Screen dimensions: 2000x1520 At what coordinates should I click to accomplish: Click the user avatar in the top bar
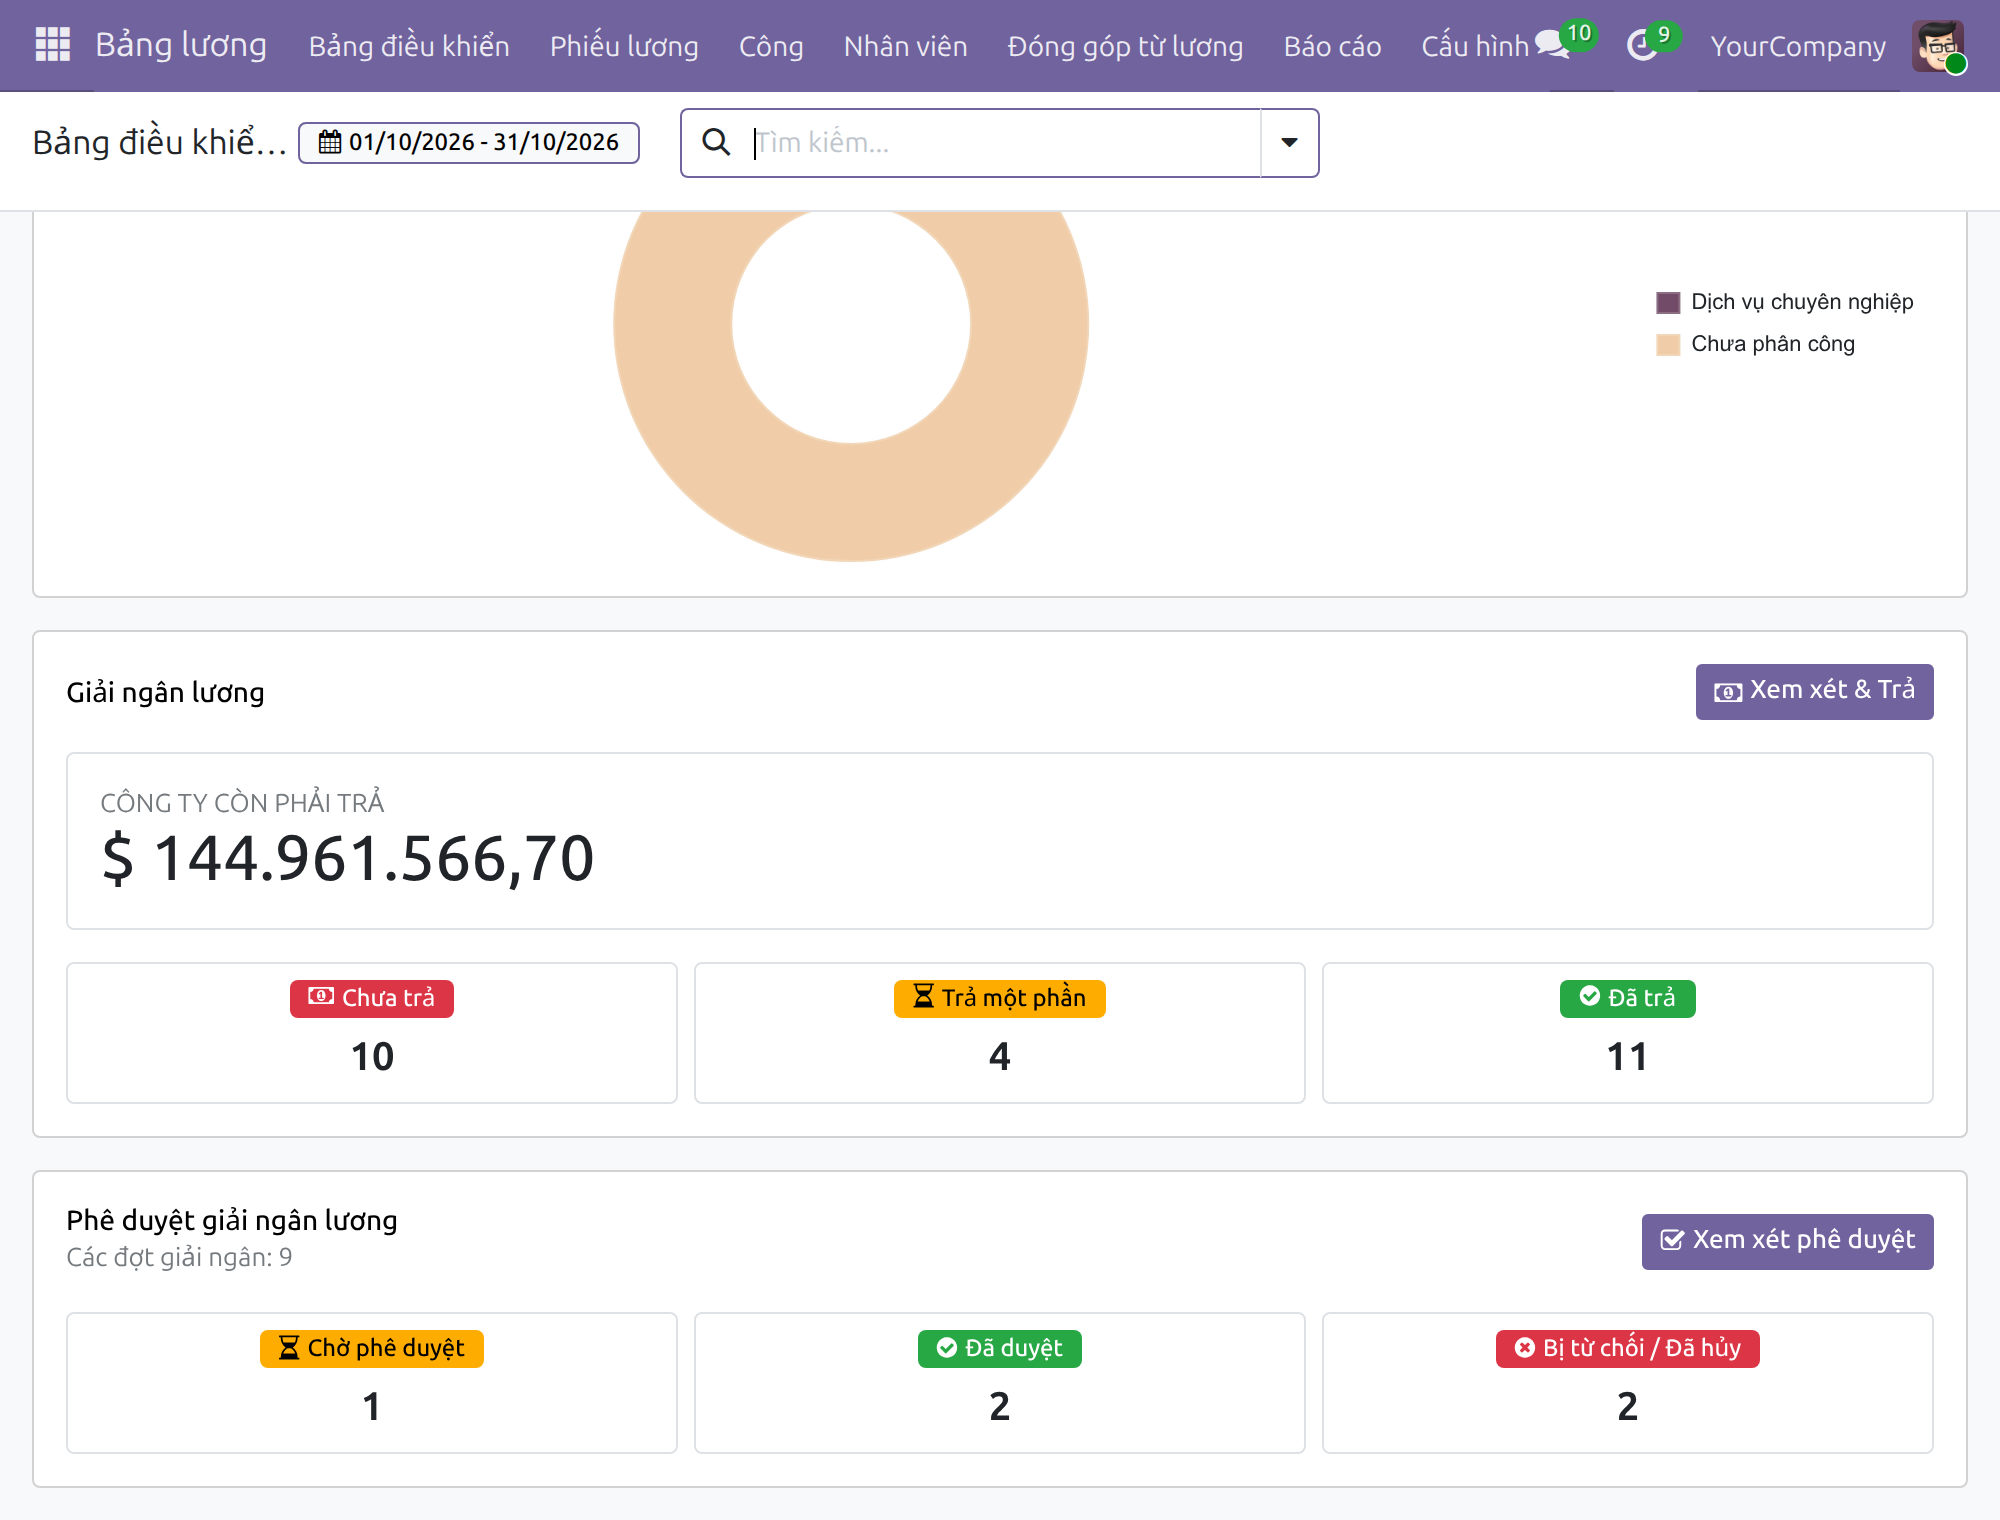[1938, 45]
